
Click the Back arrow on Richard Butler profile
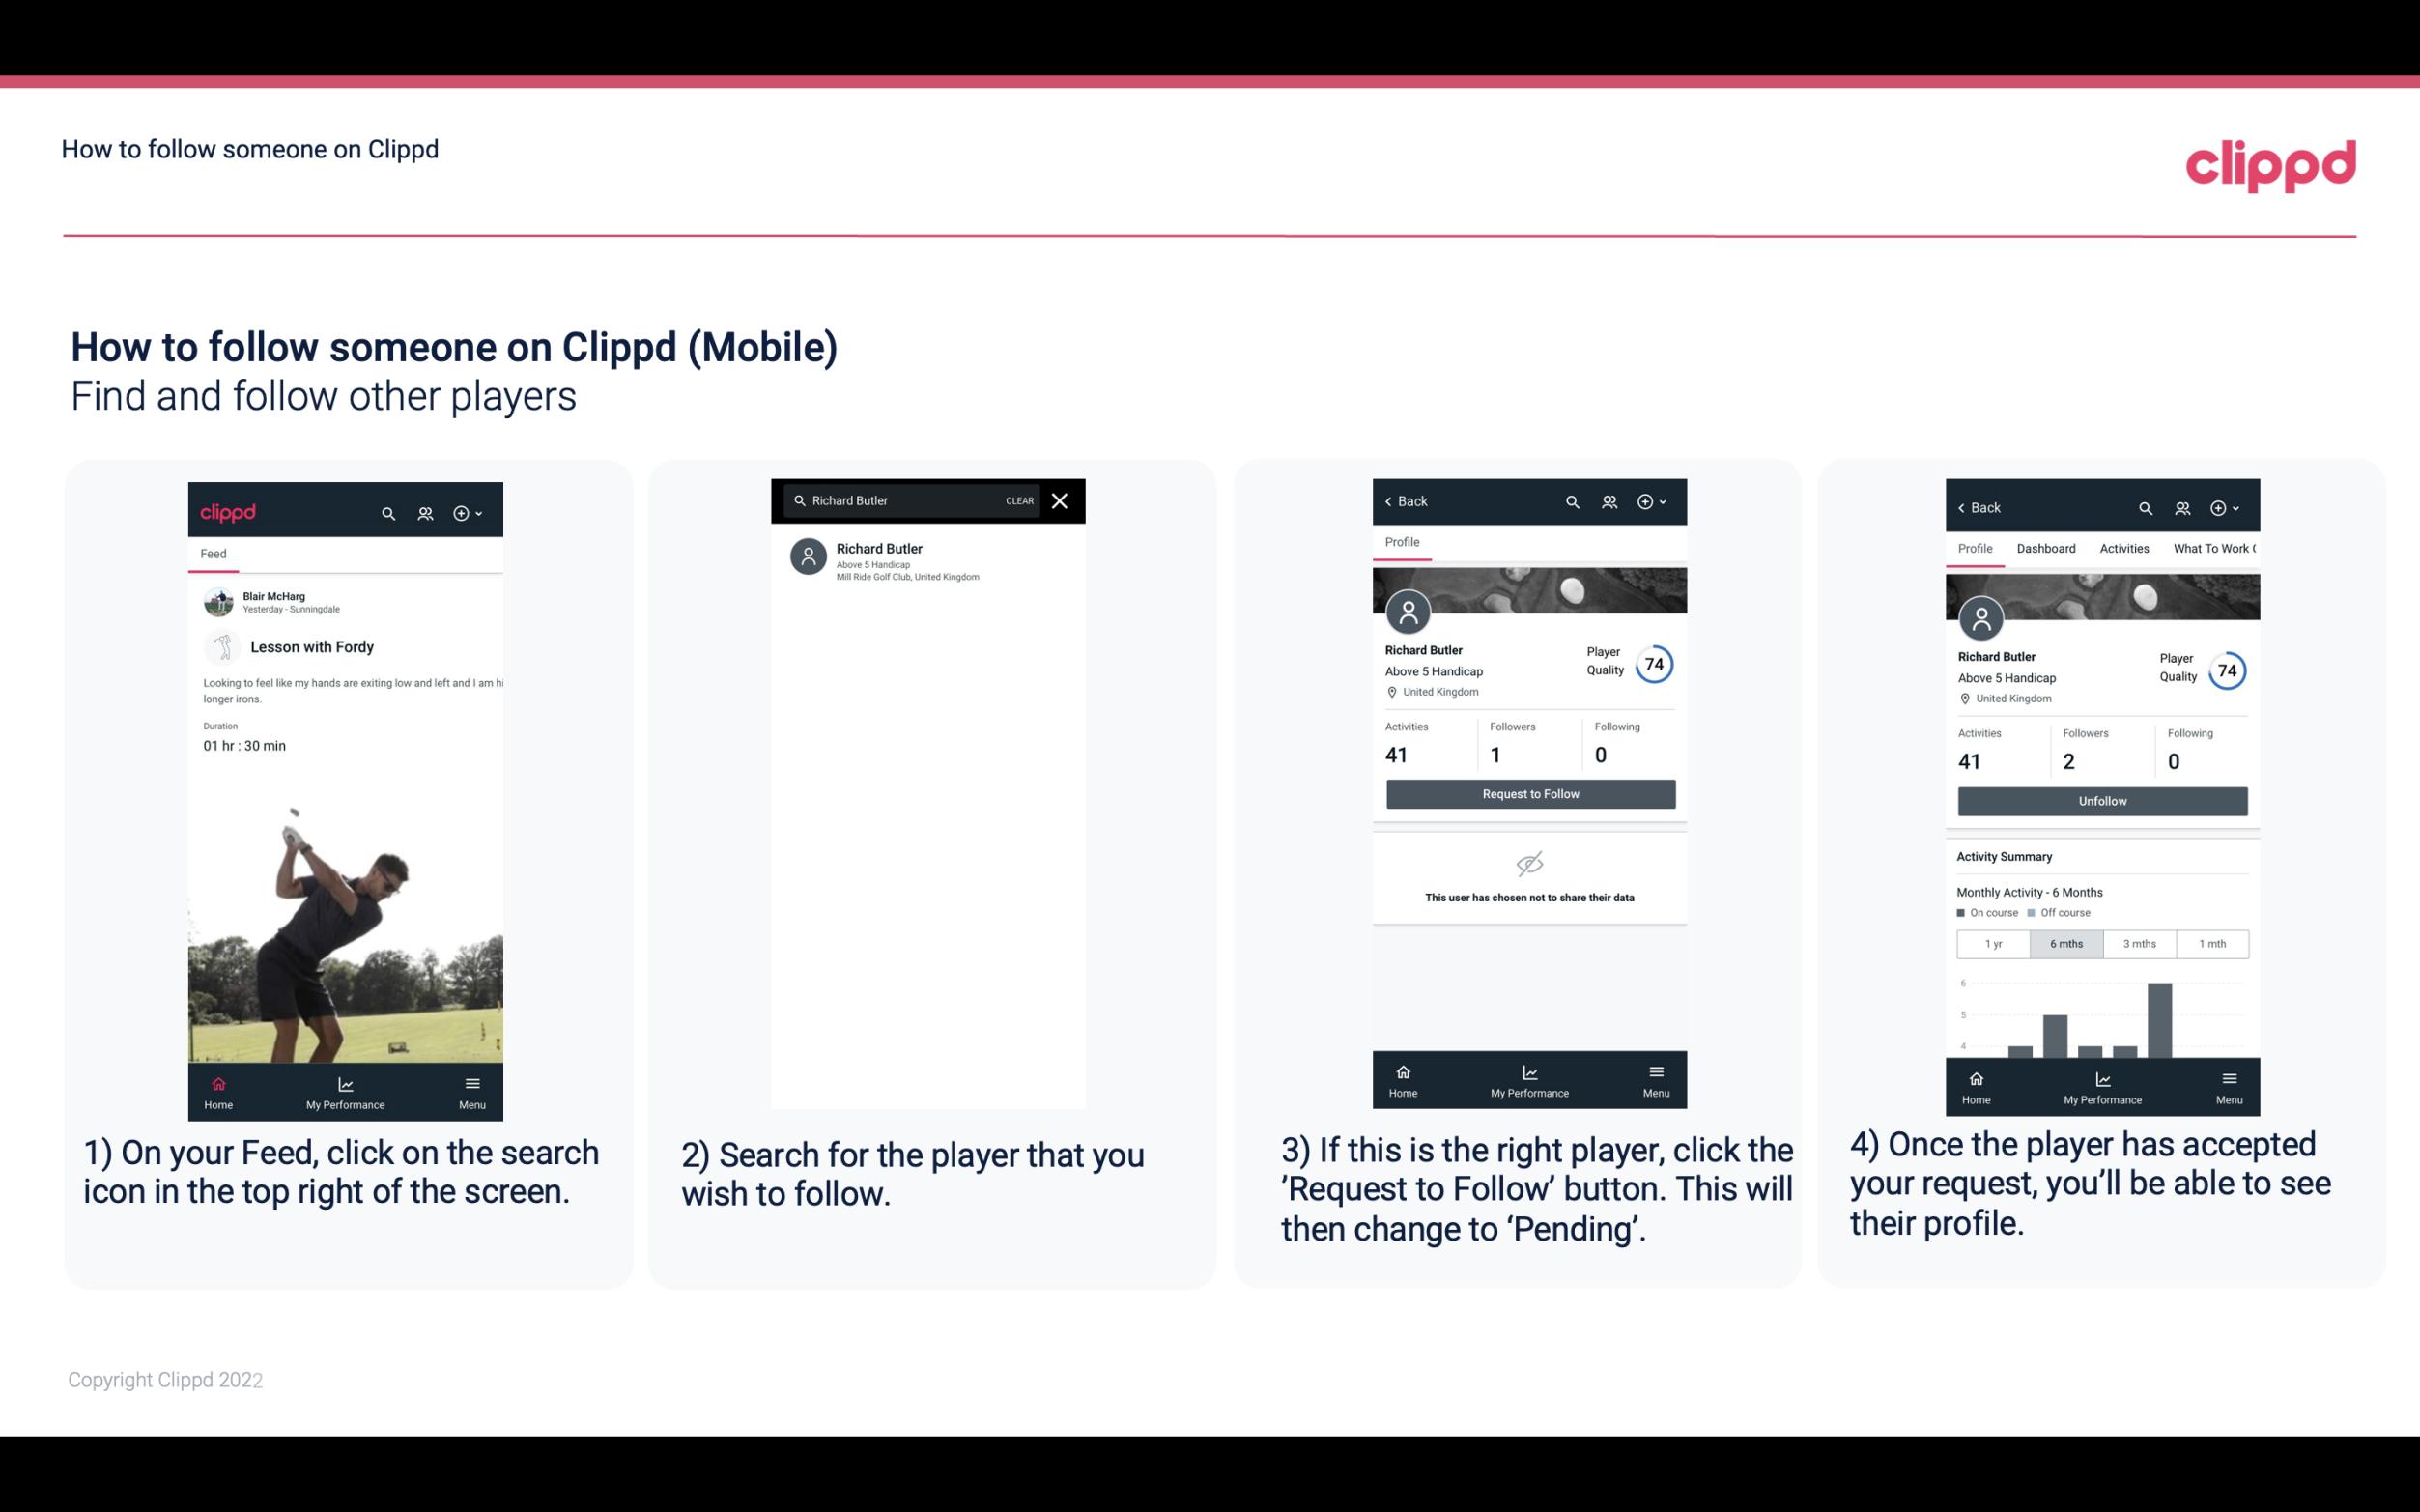click(1395, 501)
